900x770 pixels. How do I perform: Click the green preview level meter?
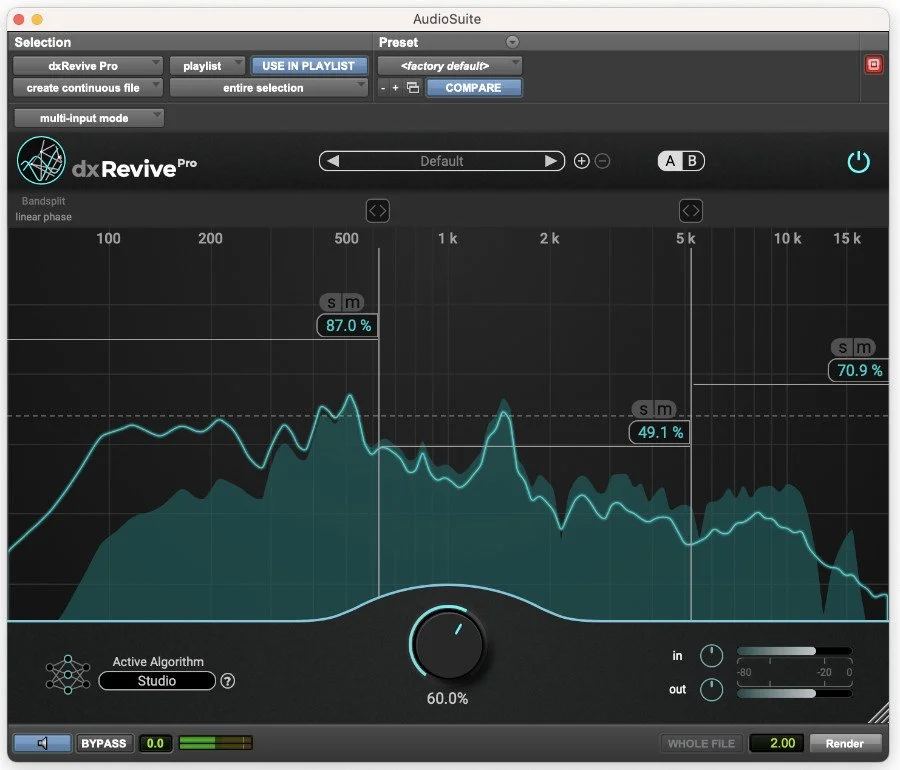[215, 744]
